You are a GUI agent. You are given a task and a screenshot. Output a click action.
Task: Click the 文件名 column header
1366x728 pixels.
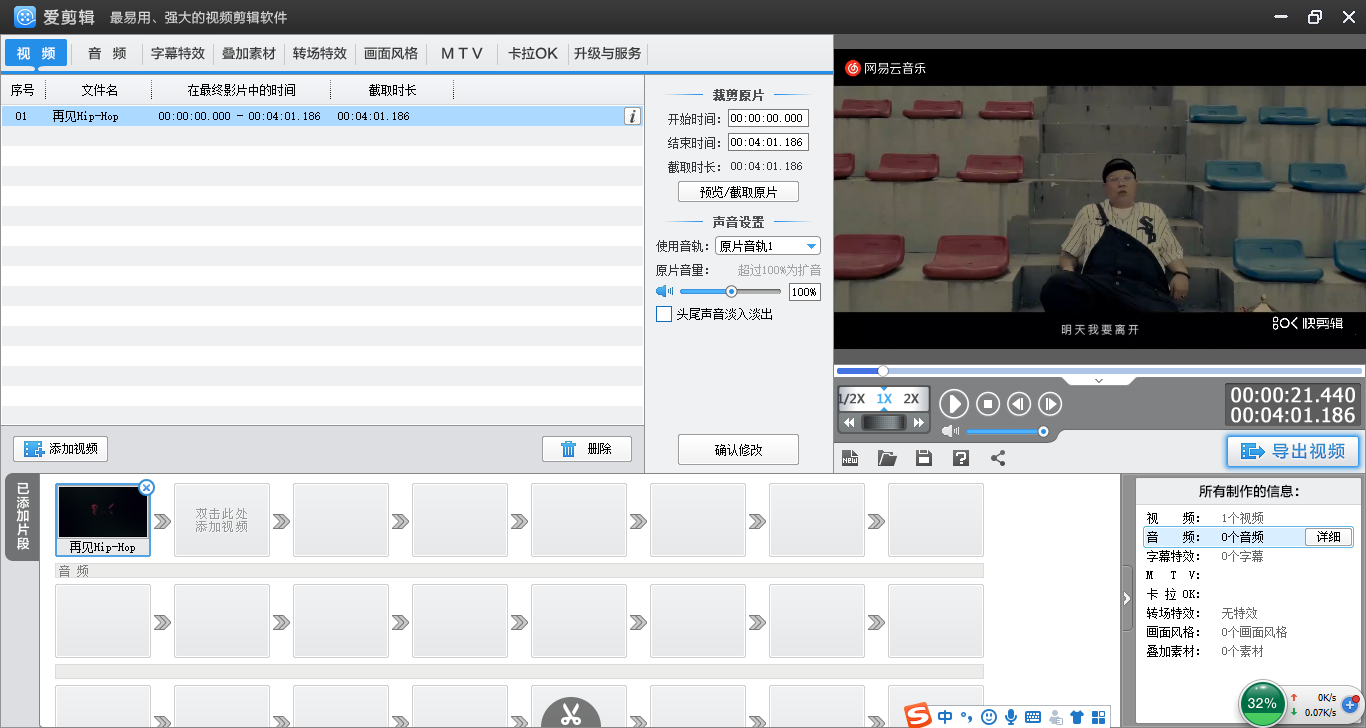[x=99, y=90]
